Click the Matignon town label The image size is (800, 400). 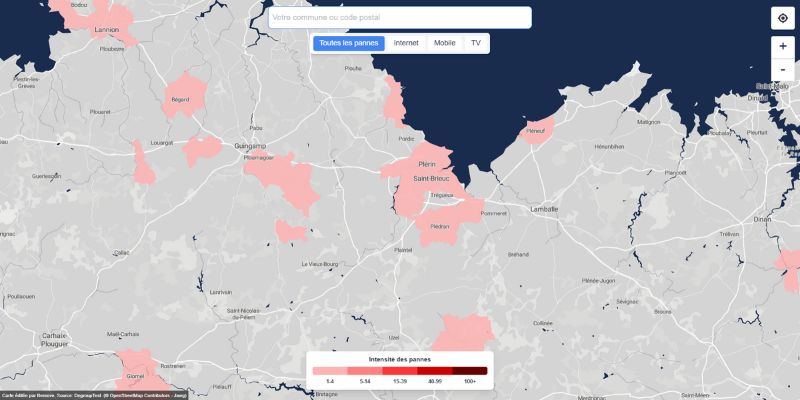(648, 122)
